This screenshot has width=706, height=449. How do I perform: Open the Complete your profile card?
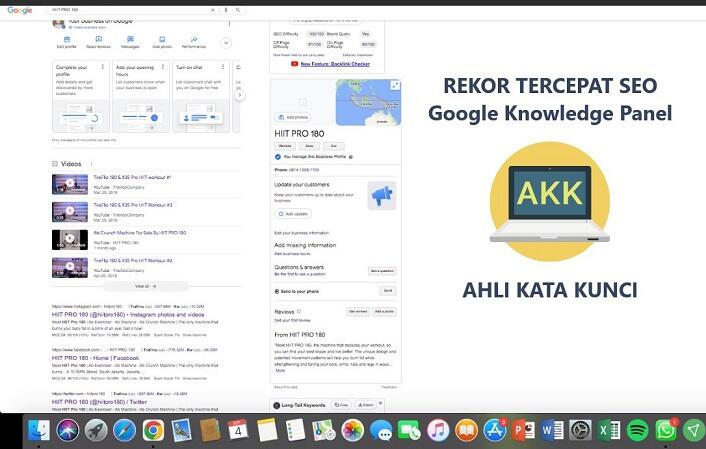coord(81,96)
